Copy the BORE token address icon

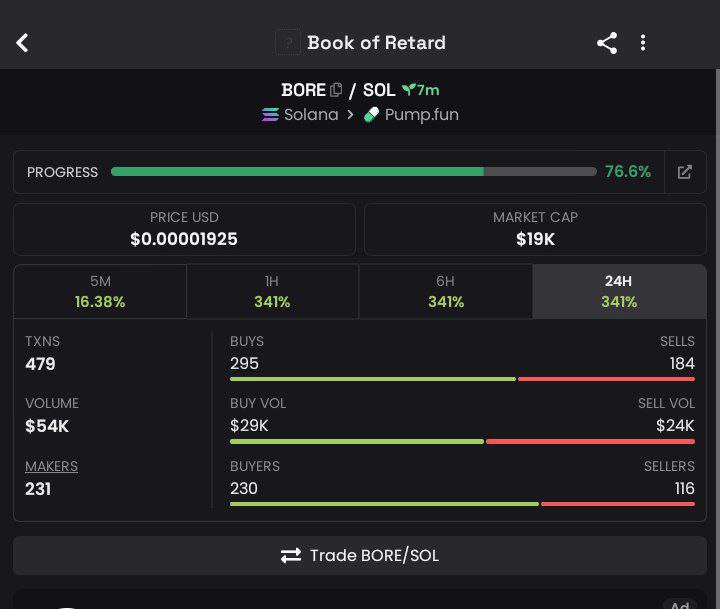click(336, 90)
